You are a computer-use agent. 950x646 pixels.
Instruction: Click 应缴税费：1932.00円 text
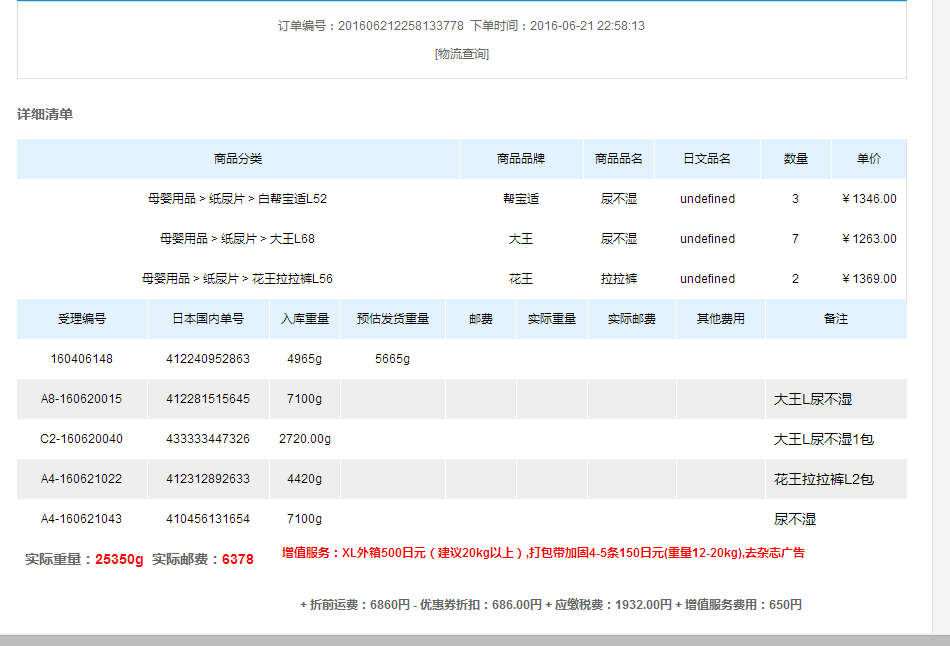[613, 605]
